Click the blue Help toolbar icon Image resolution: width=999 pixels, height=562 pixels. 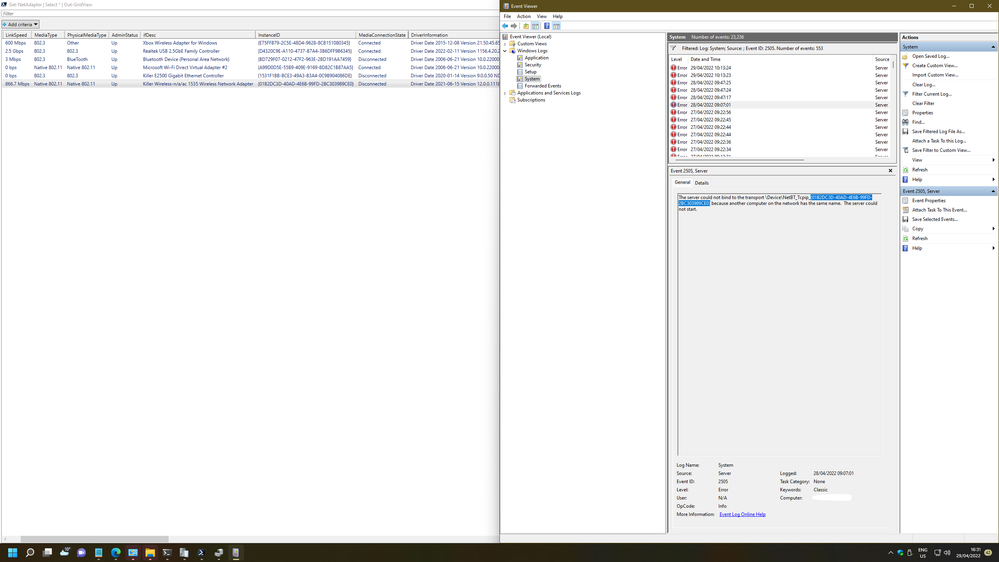(x=547, y=26)
